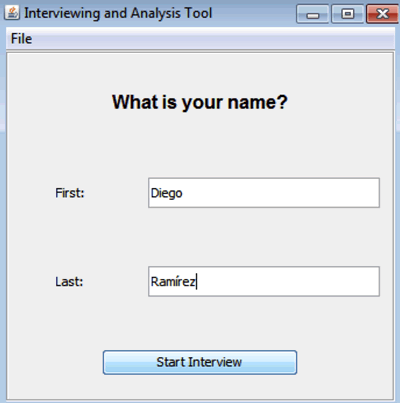This screenshot has height=403, width=400.
Task: Focus the Last name input field
Action: (264, 281)
